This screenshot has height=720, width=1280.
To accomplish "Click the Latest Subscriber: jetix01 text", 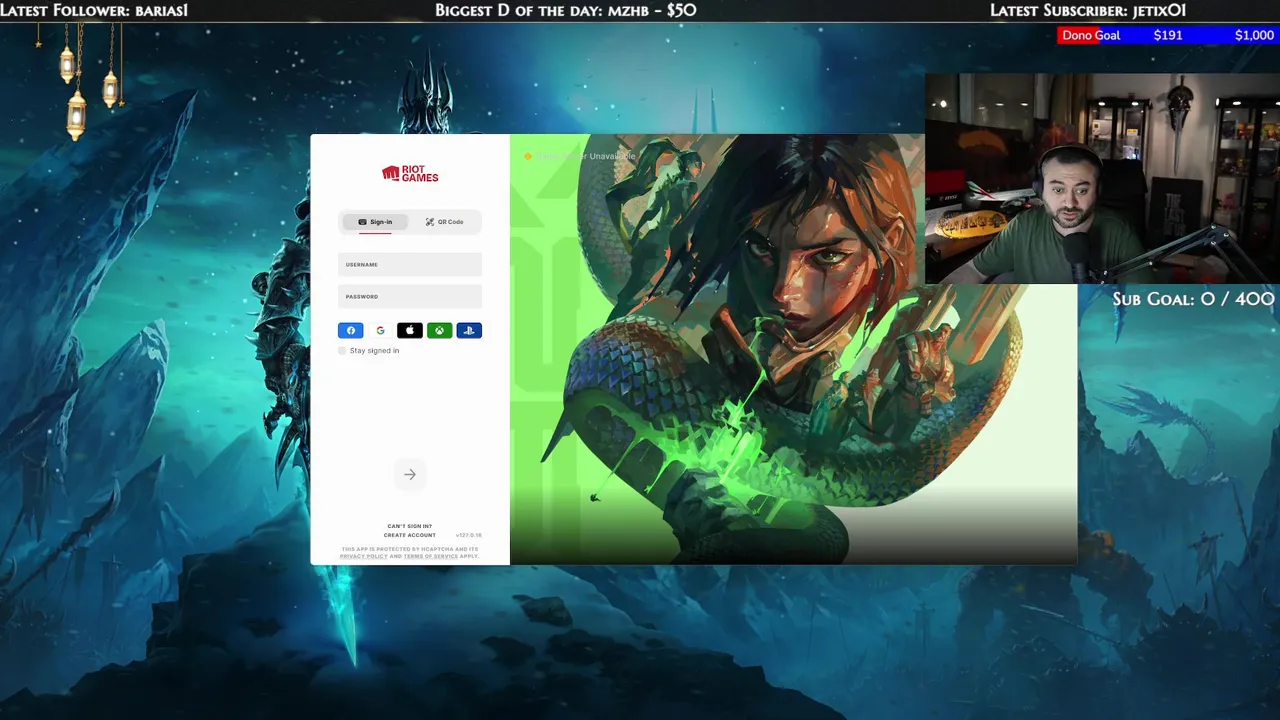I will point(1088,10).
